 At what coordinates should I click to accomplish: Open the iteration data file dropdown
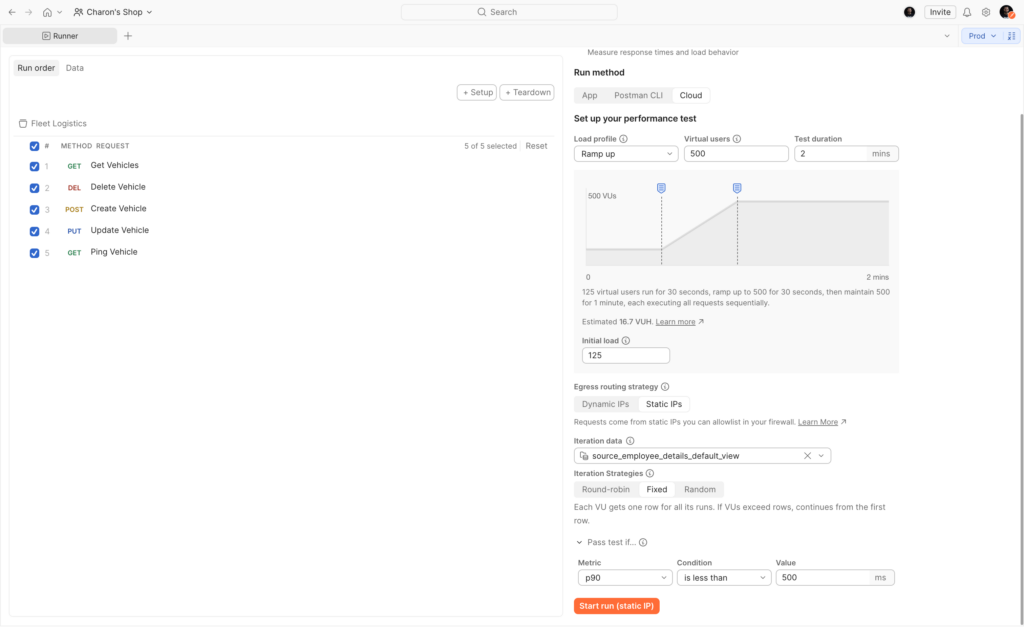coord(821,456)
